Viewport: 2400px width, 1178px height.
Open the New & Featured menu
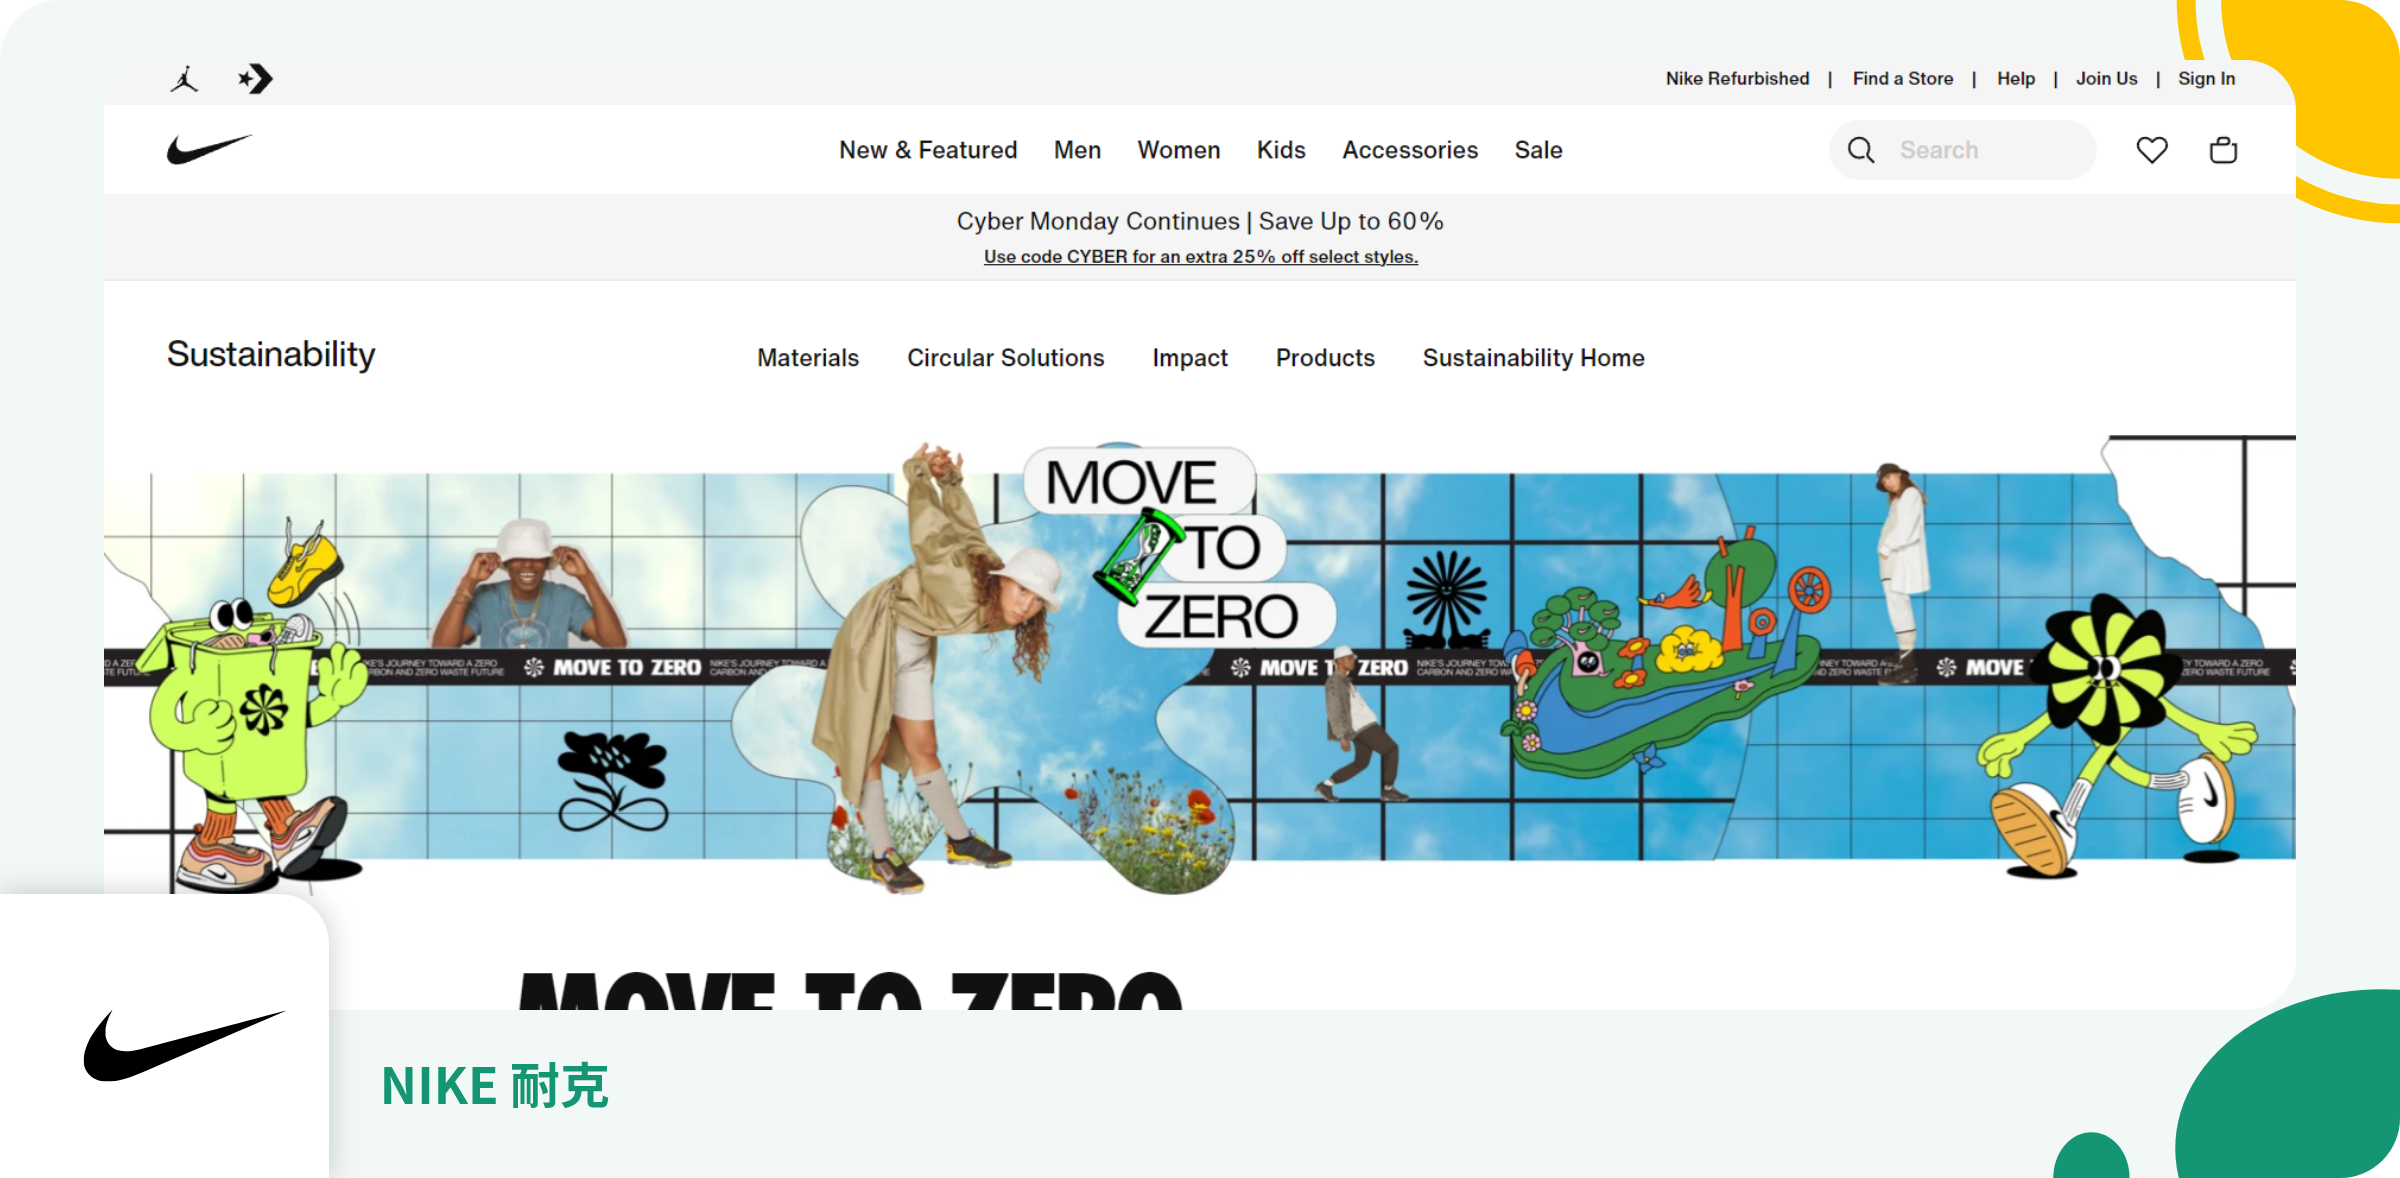pyautogui.click(x=928, y=150)
